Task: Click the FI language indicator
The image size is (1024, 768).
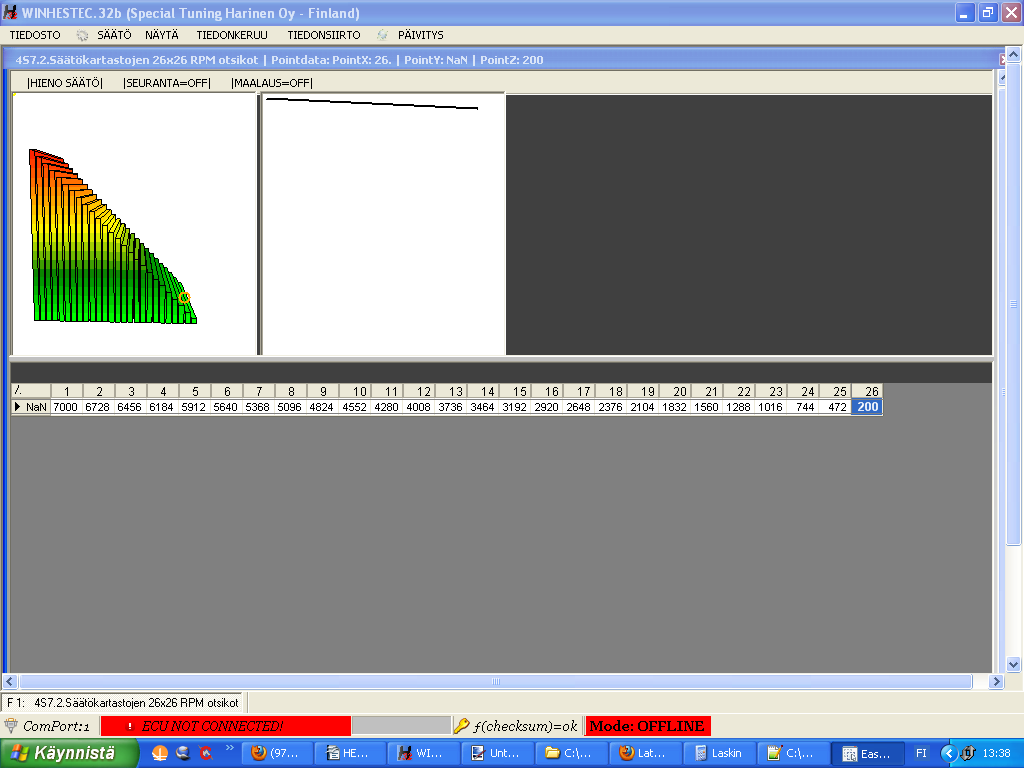Action: pos(921,753)
